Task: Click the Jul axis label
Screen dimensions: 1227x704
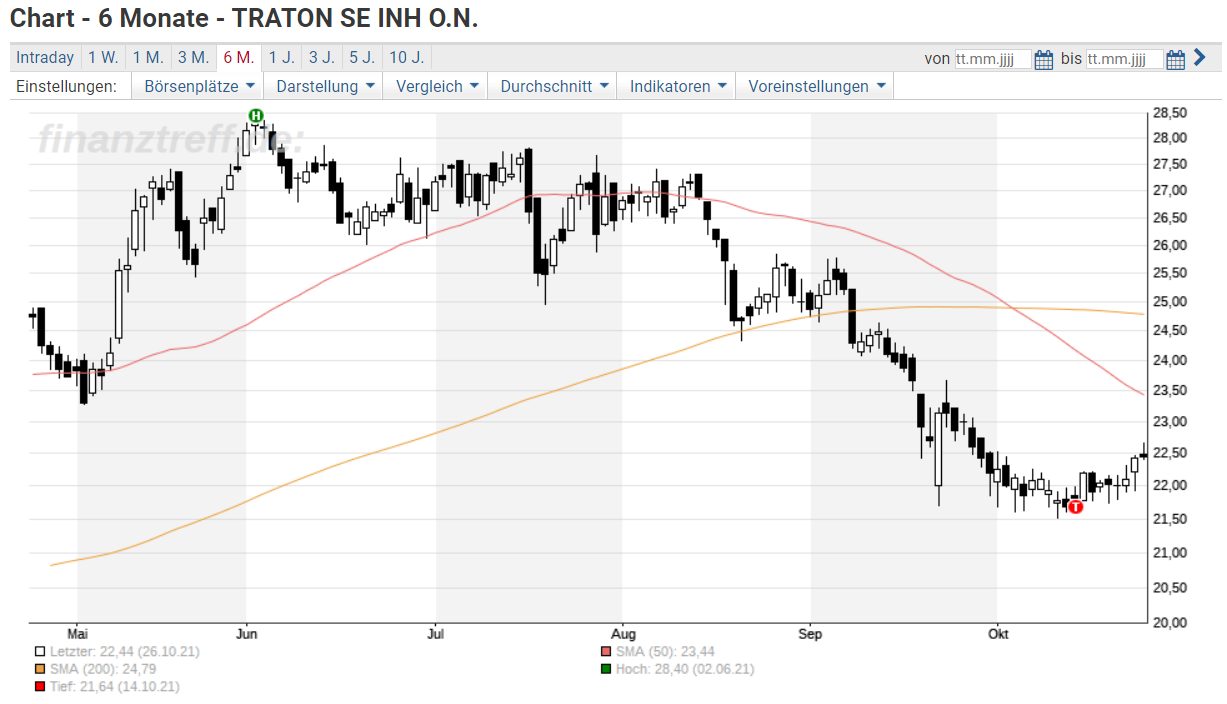Action: point(435,634)
